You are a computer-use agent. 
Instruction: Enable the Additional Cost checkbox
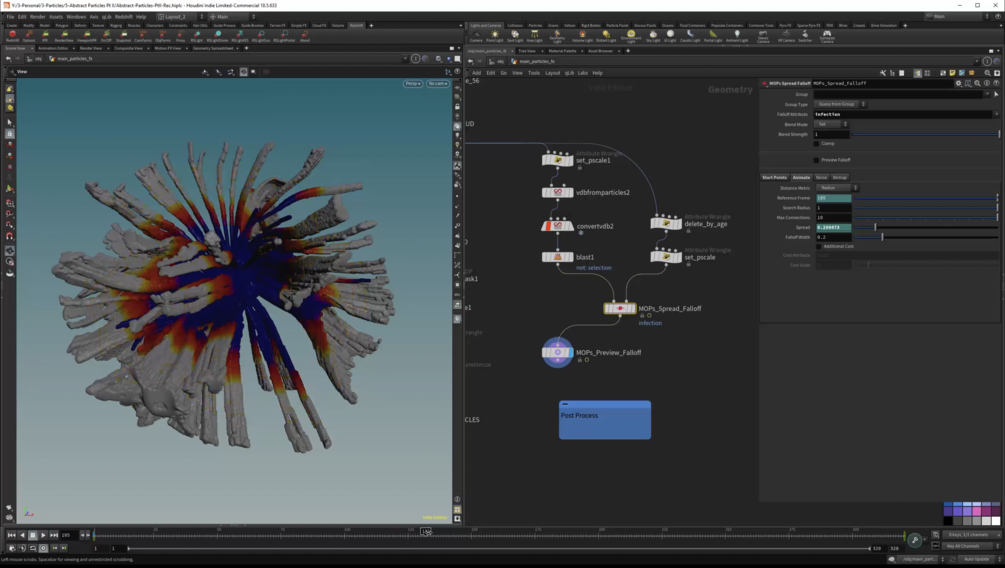point(819,246)
